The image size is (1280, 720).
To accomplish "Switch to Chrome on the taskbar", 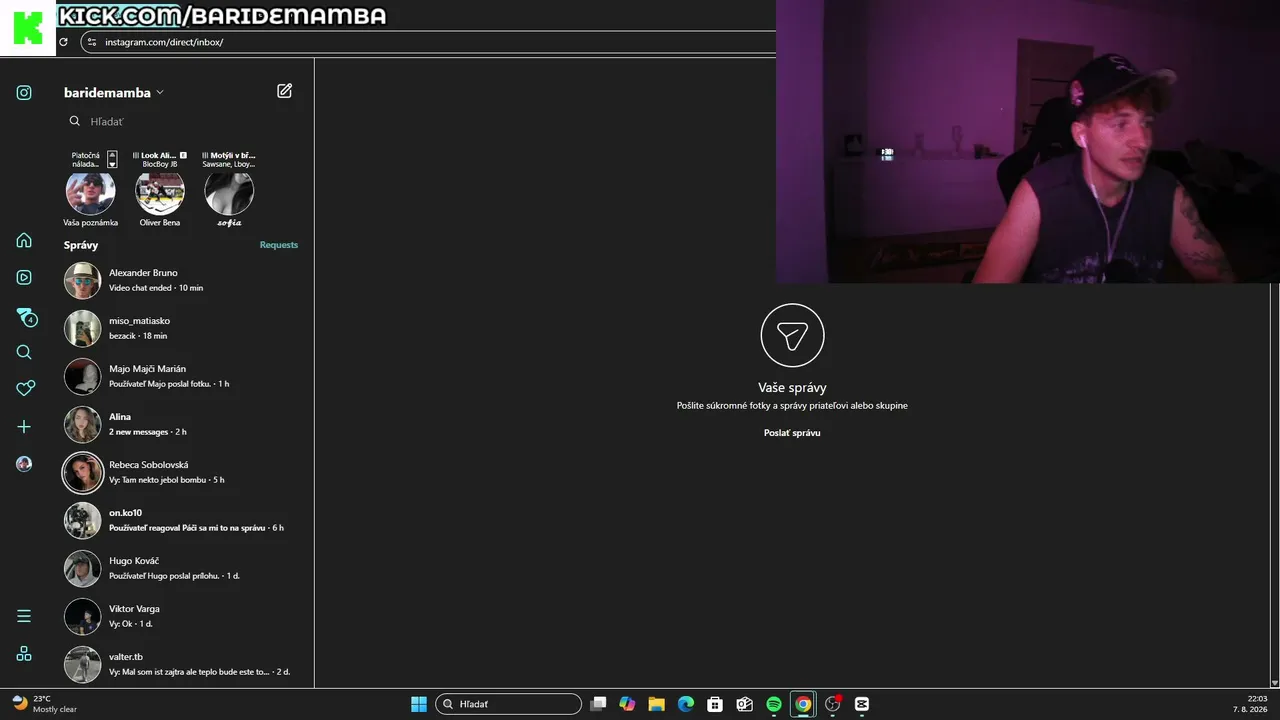I will [803, 704].
